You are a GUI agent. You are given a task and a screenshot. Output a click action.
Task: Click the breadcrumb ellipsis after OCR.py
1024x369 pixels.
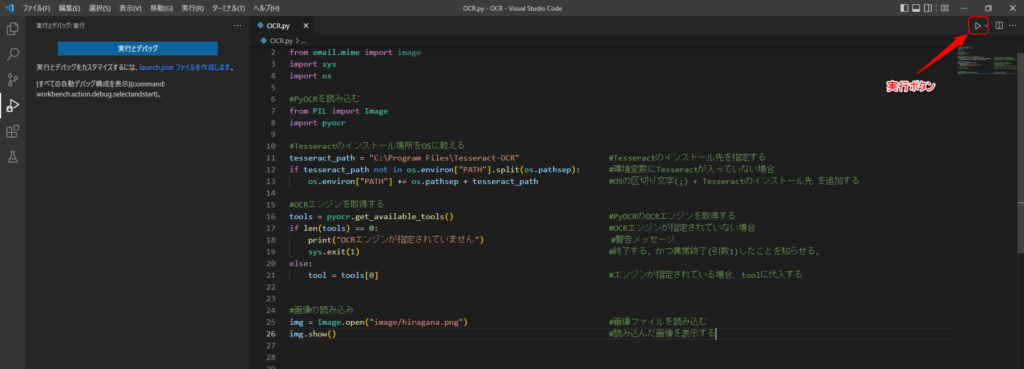(x=303, y=40)
